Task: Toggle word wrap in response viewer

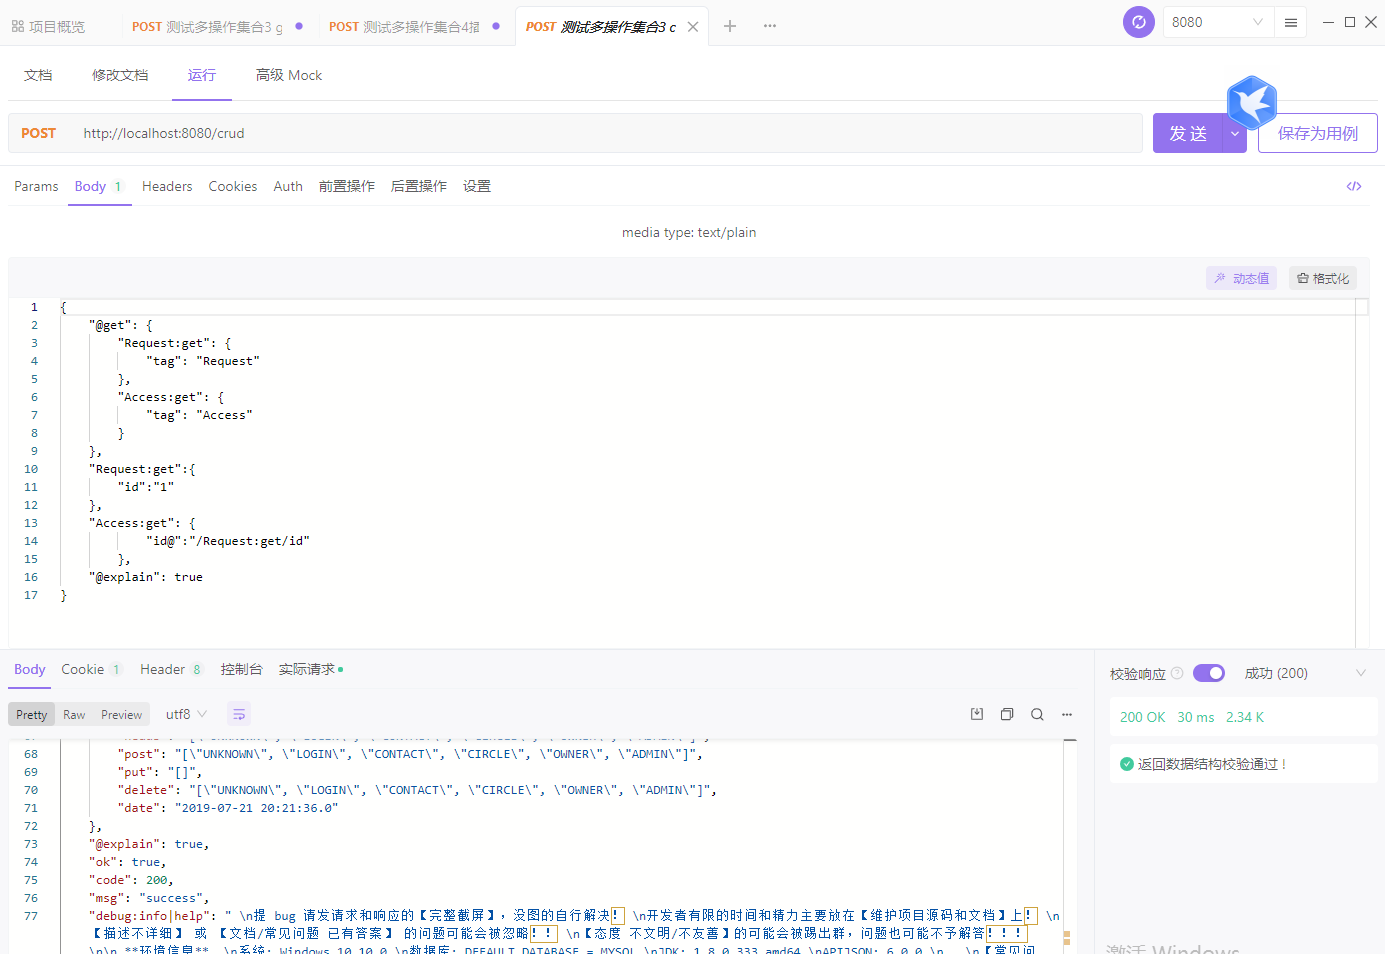Action: [x=238, y=714]
